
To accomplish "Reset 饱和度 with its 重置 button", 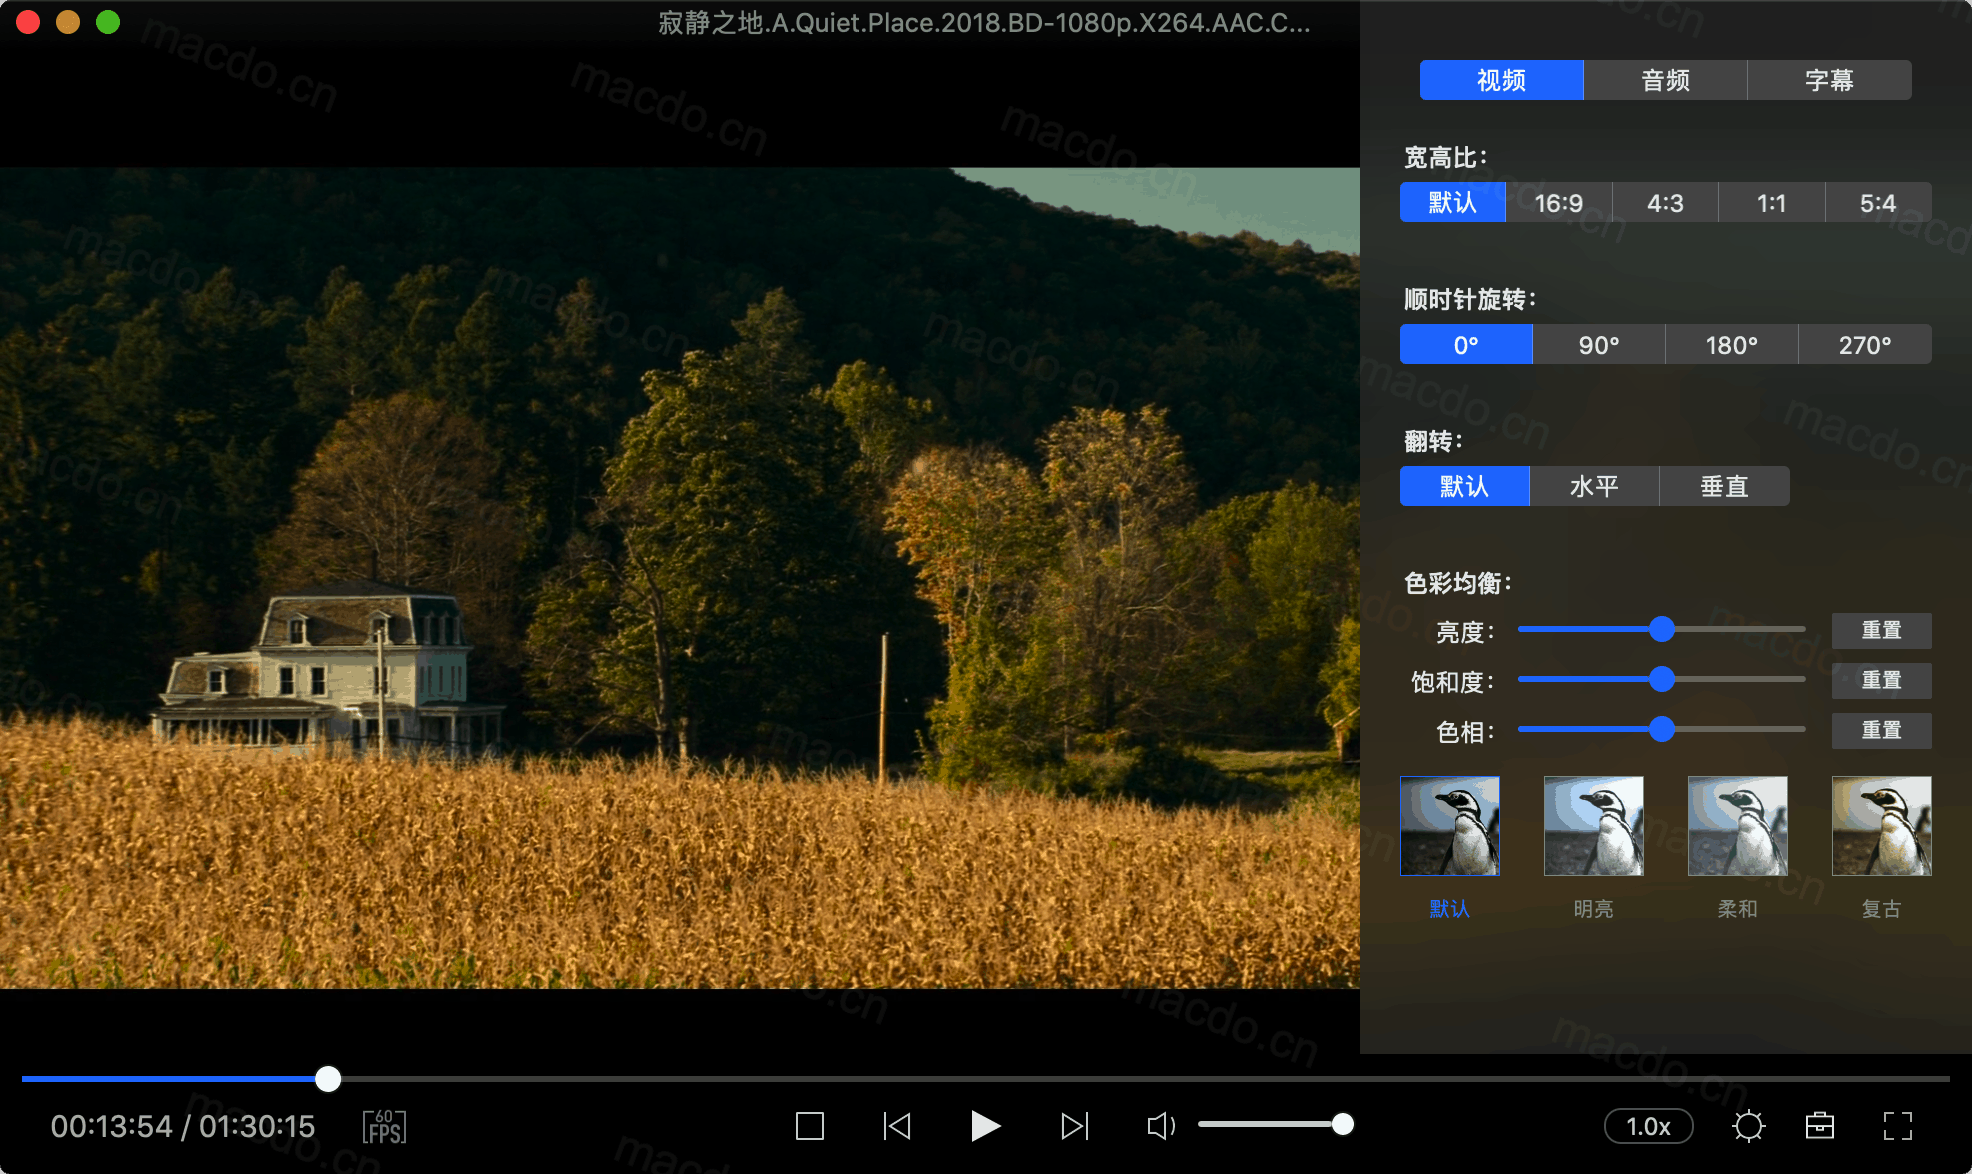I will 1881,680.
